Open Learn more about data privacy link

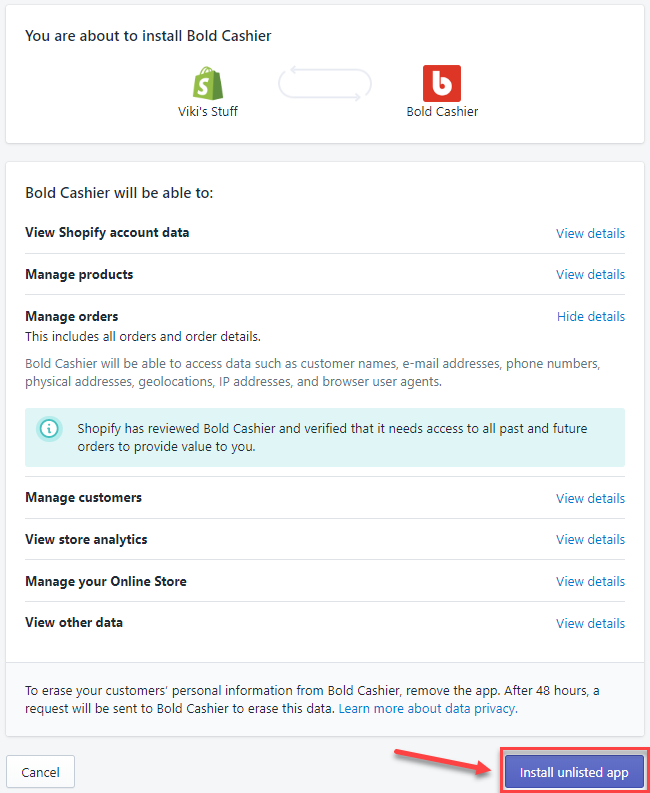coord(427,709)
